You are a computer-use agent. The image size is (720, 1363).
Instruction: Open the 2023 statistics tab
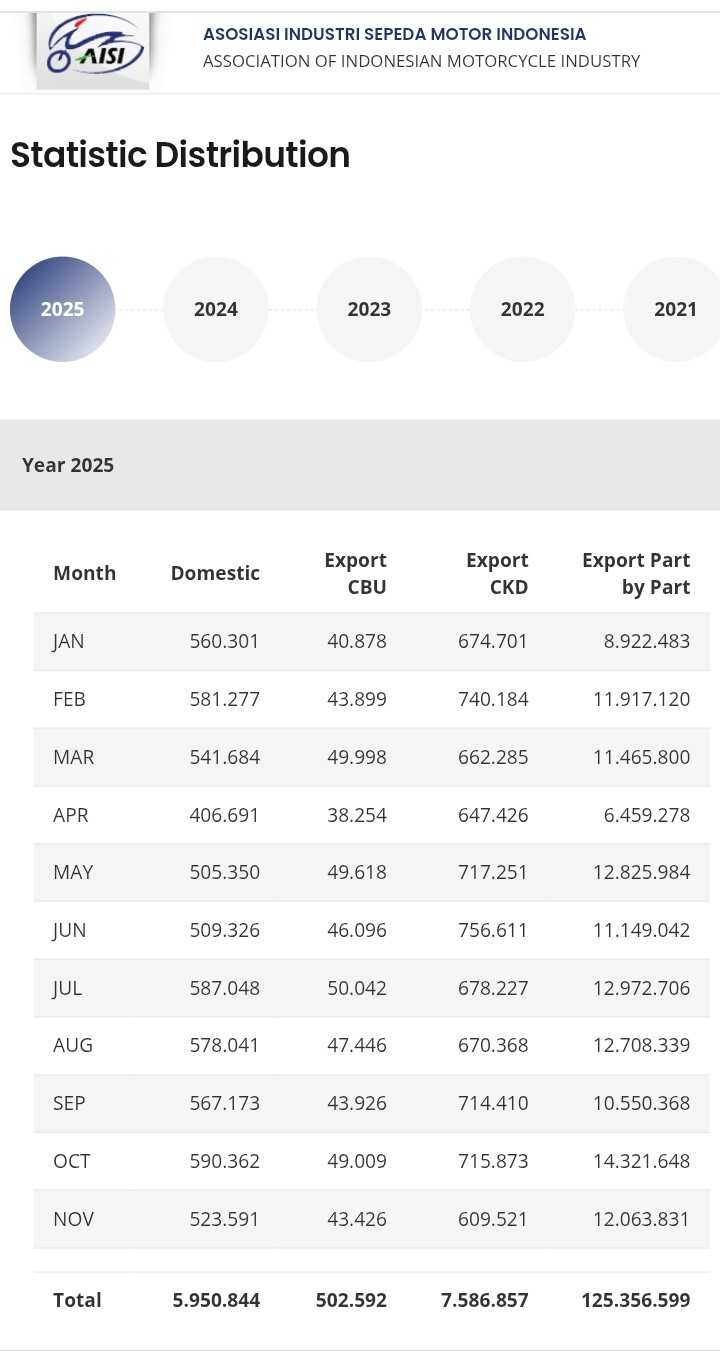tap(369, 309)
